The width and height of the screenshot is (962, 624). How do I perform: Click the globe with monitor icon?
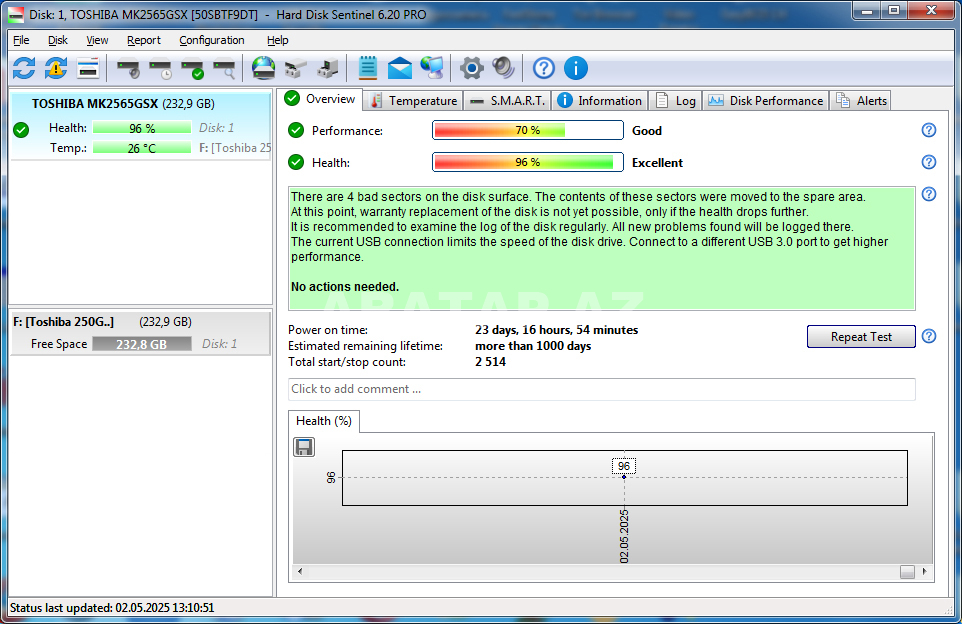(432, 68)
